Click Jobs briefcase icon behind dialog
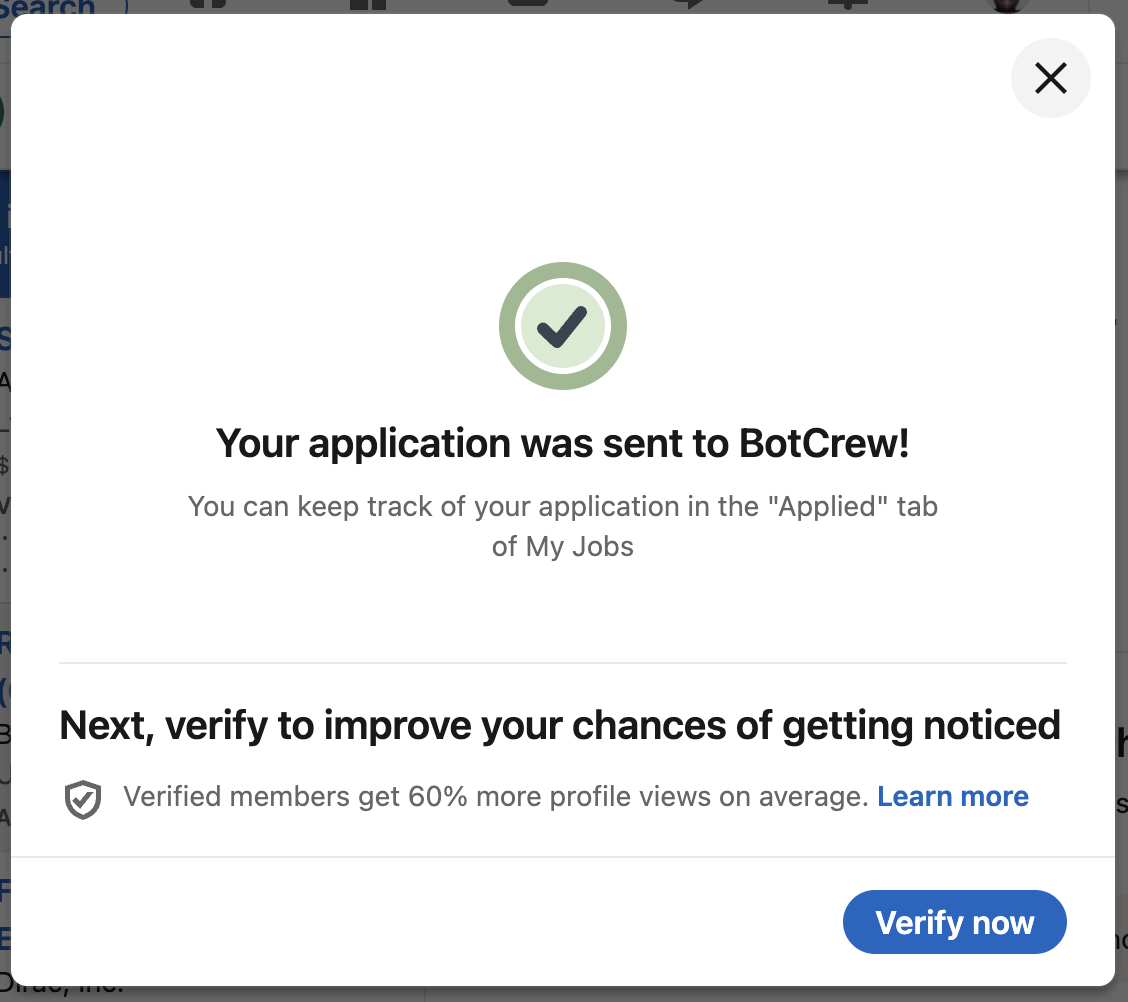The width and height of the screenshot is (1128, 1002). (528, 4)
